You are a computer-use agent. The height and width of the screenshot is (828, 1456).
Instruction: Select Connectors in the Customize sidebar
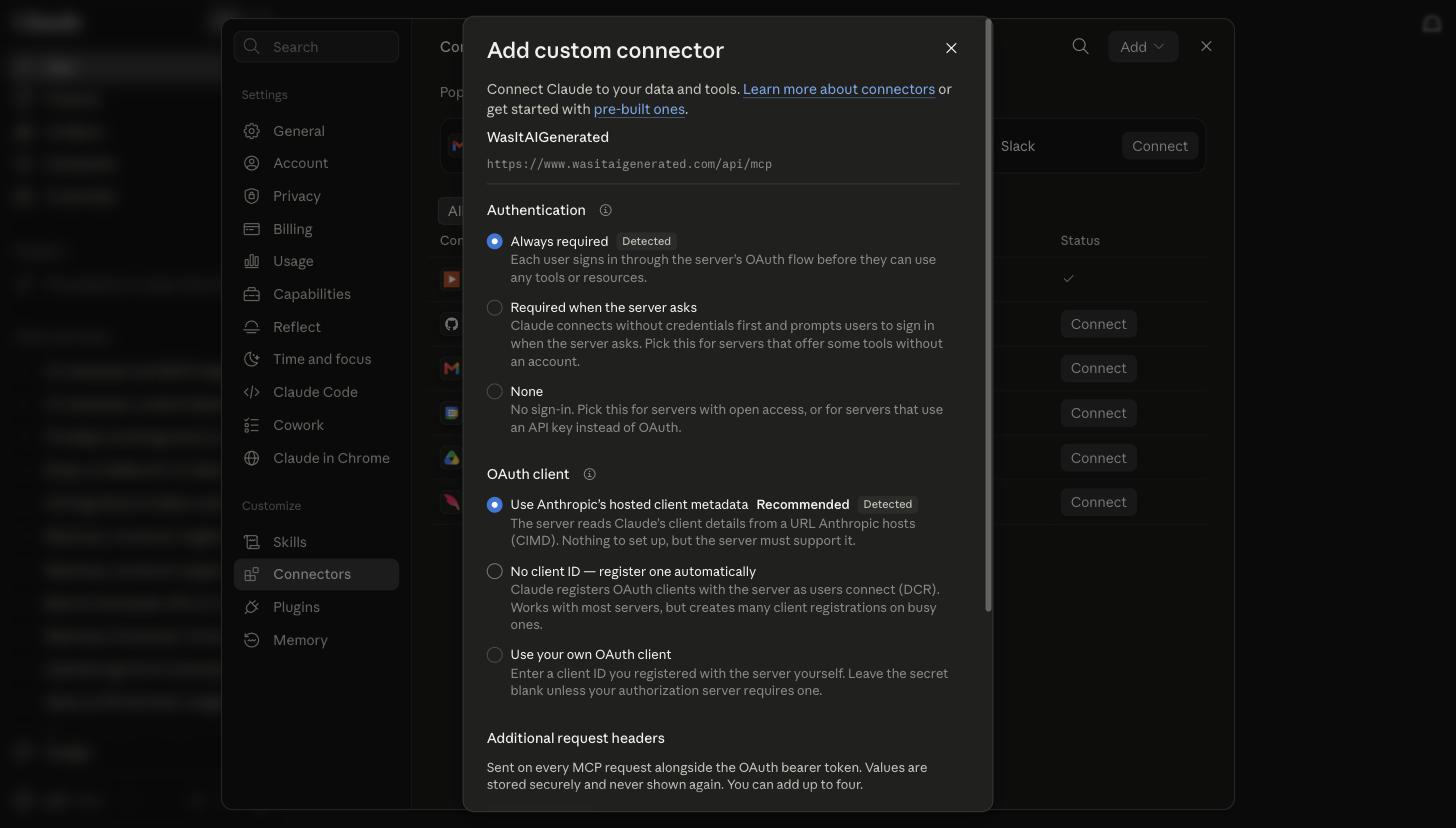click(x=316, y=574)
